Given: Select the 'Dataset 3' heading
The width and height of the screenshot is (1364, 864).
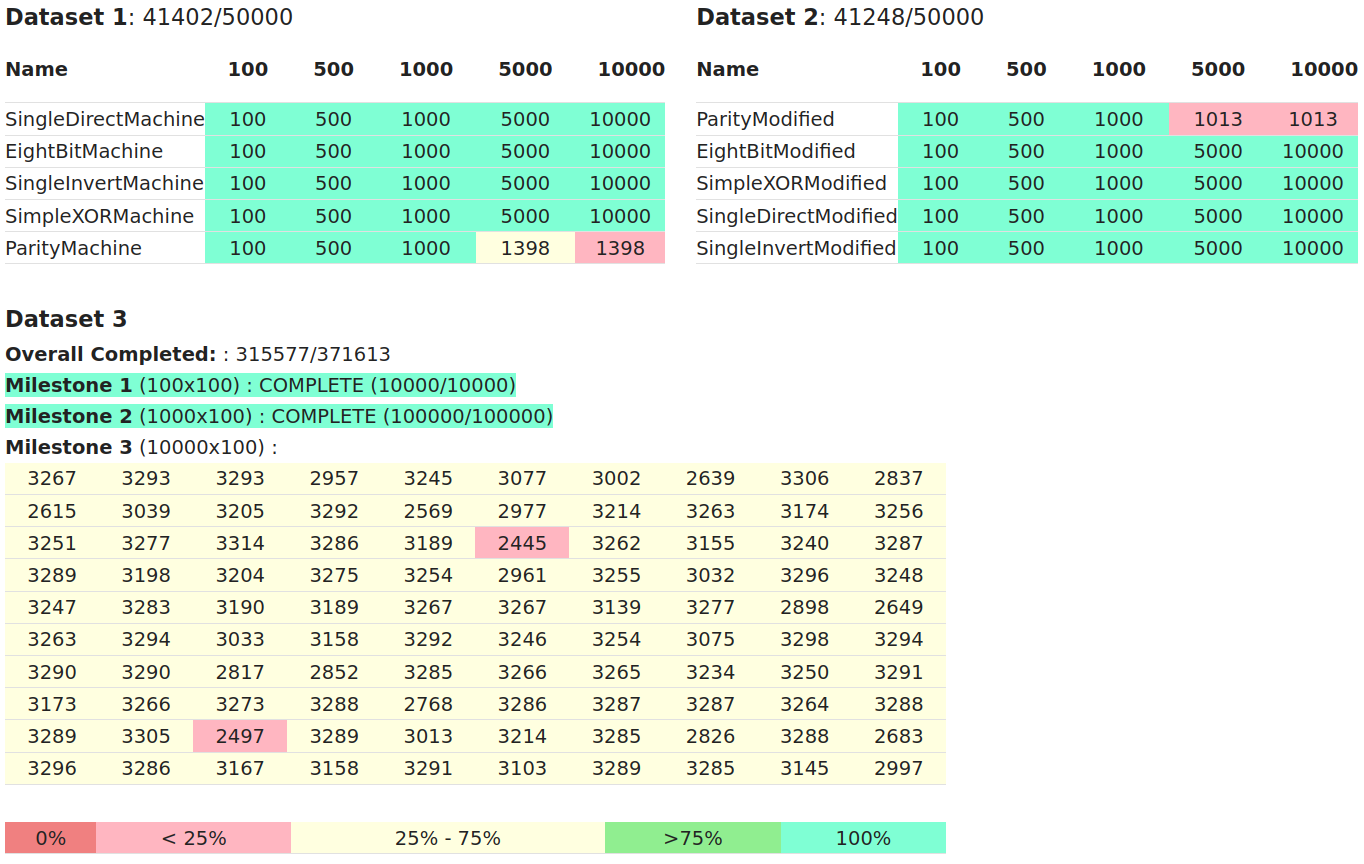Looking at the screenshot, I should (66, 319).
